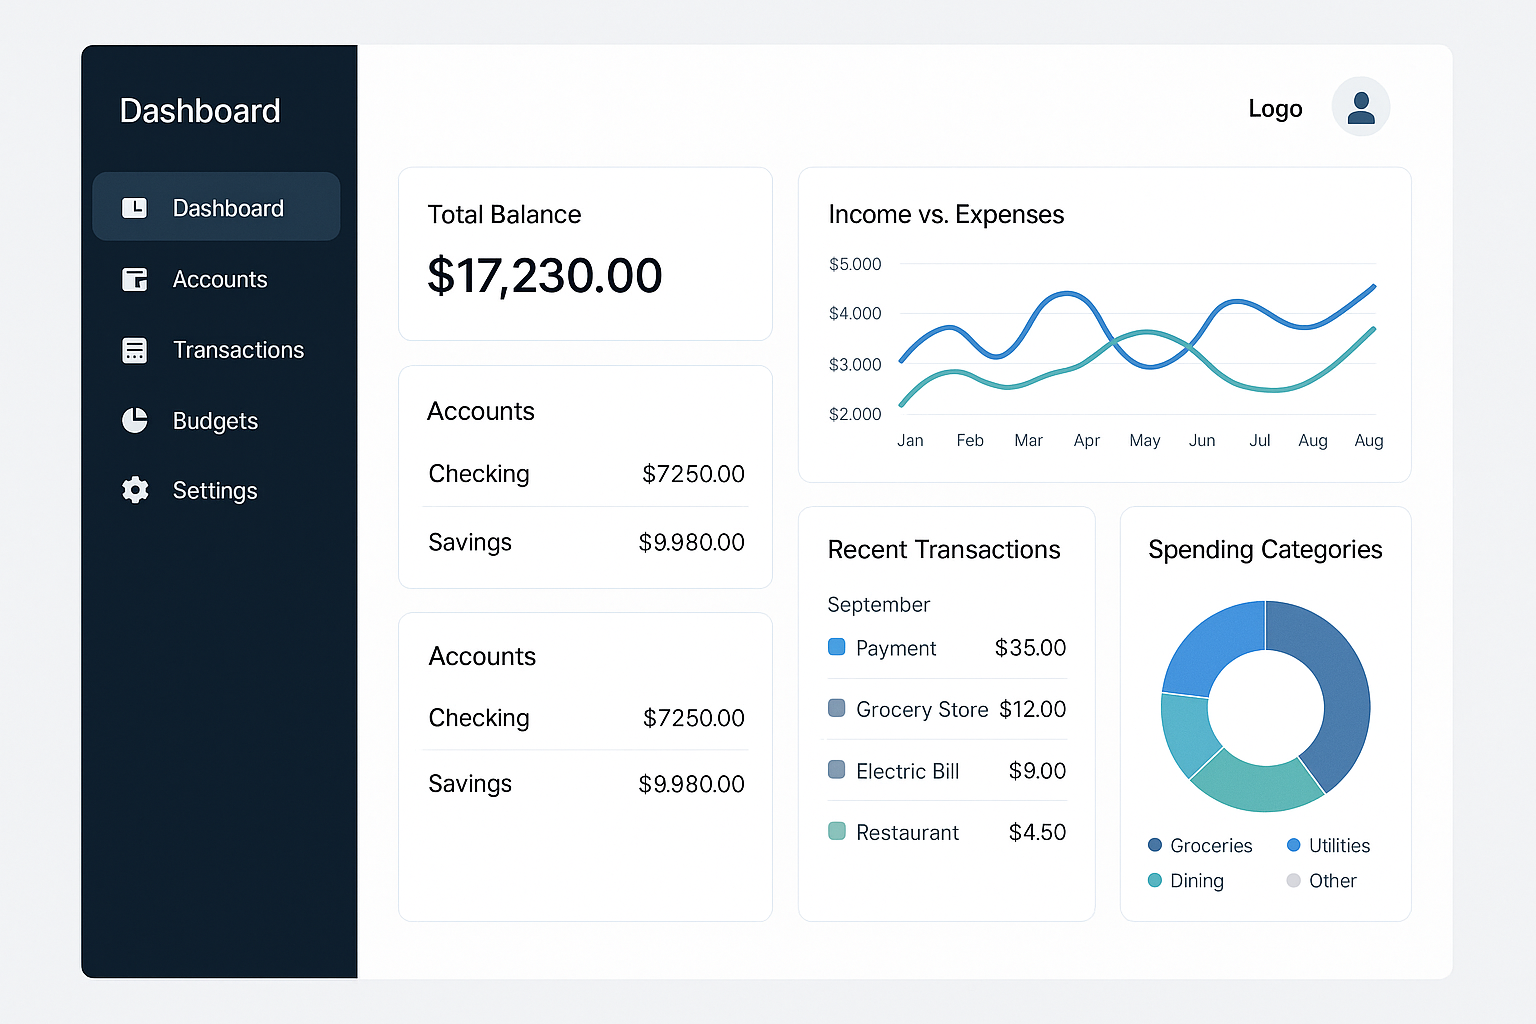Click the $9.00 amount
Image resolution: width=1536 pixels, height=1024 pixels.
pyautogui.click(x=1037, y=771)
